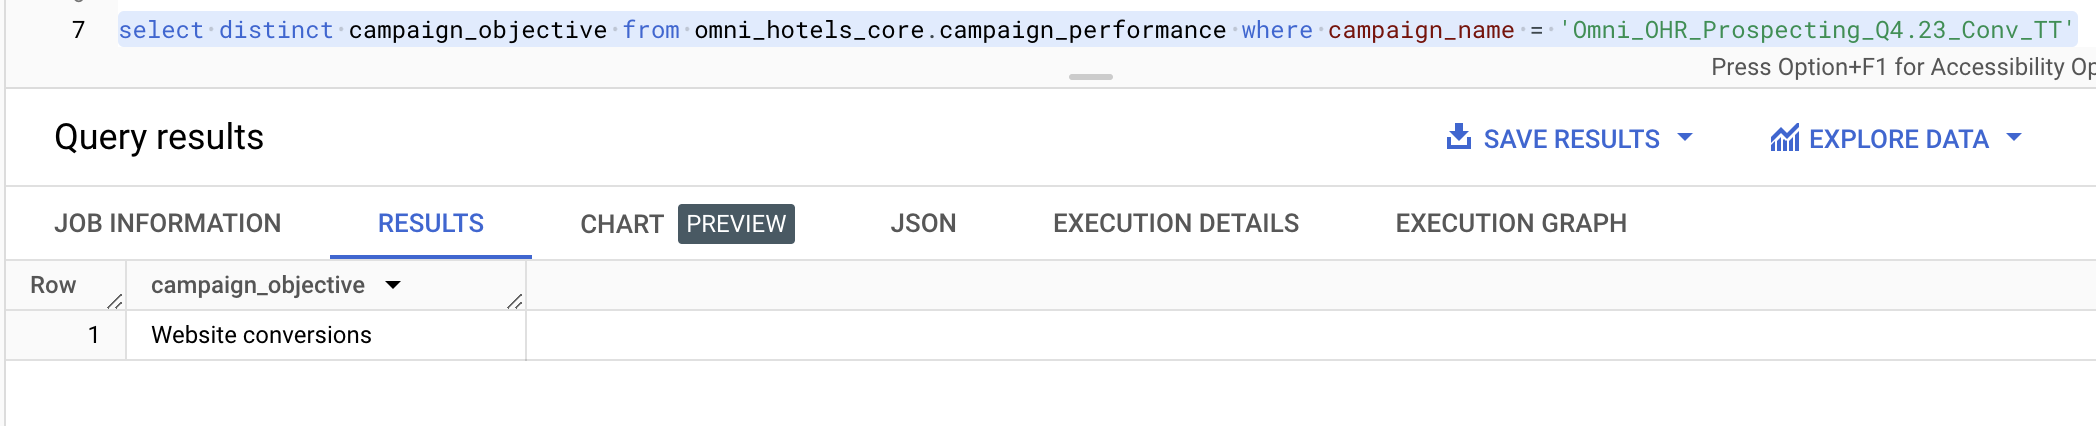Click the Preview badge next to Chart

pyautogui.click(x=736, y=224)
